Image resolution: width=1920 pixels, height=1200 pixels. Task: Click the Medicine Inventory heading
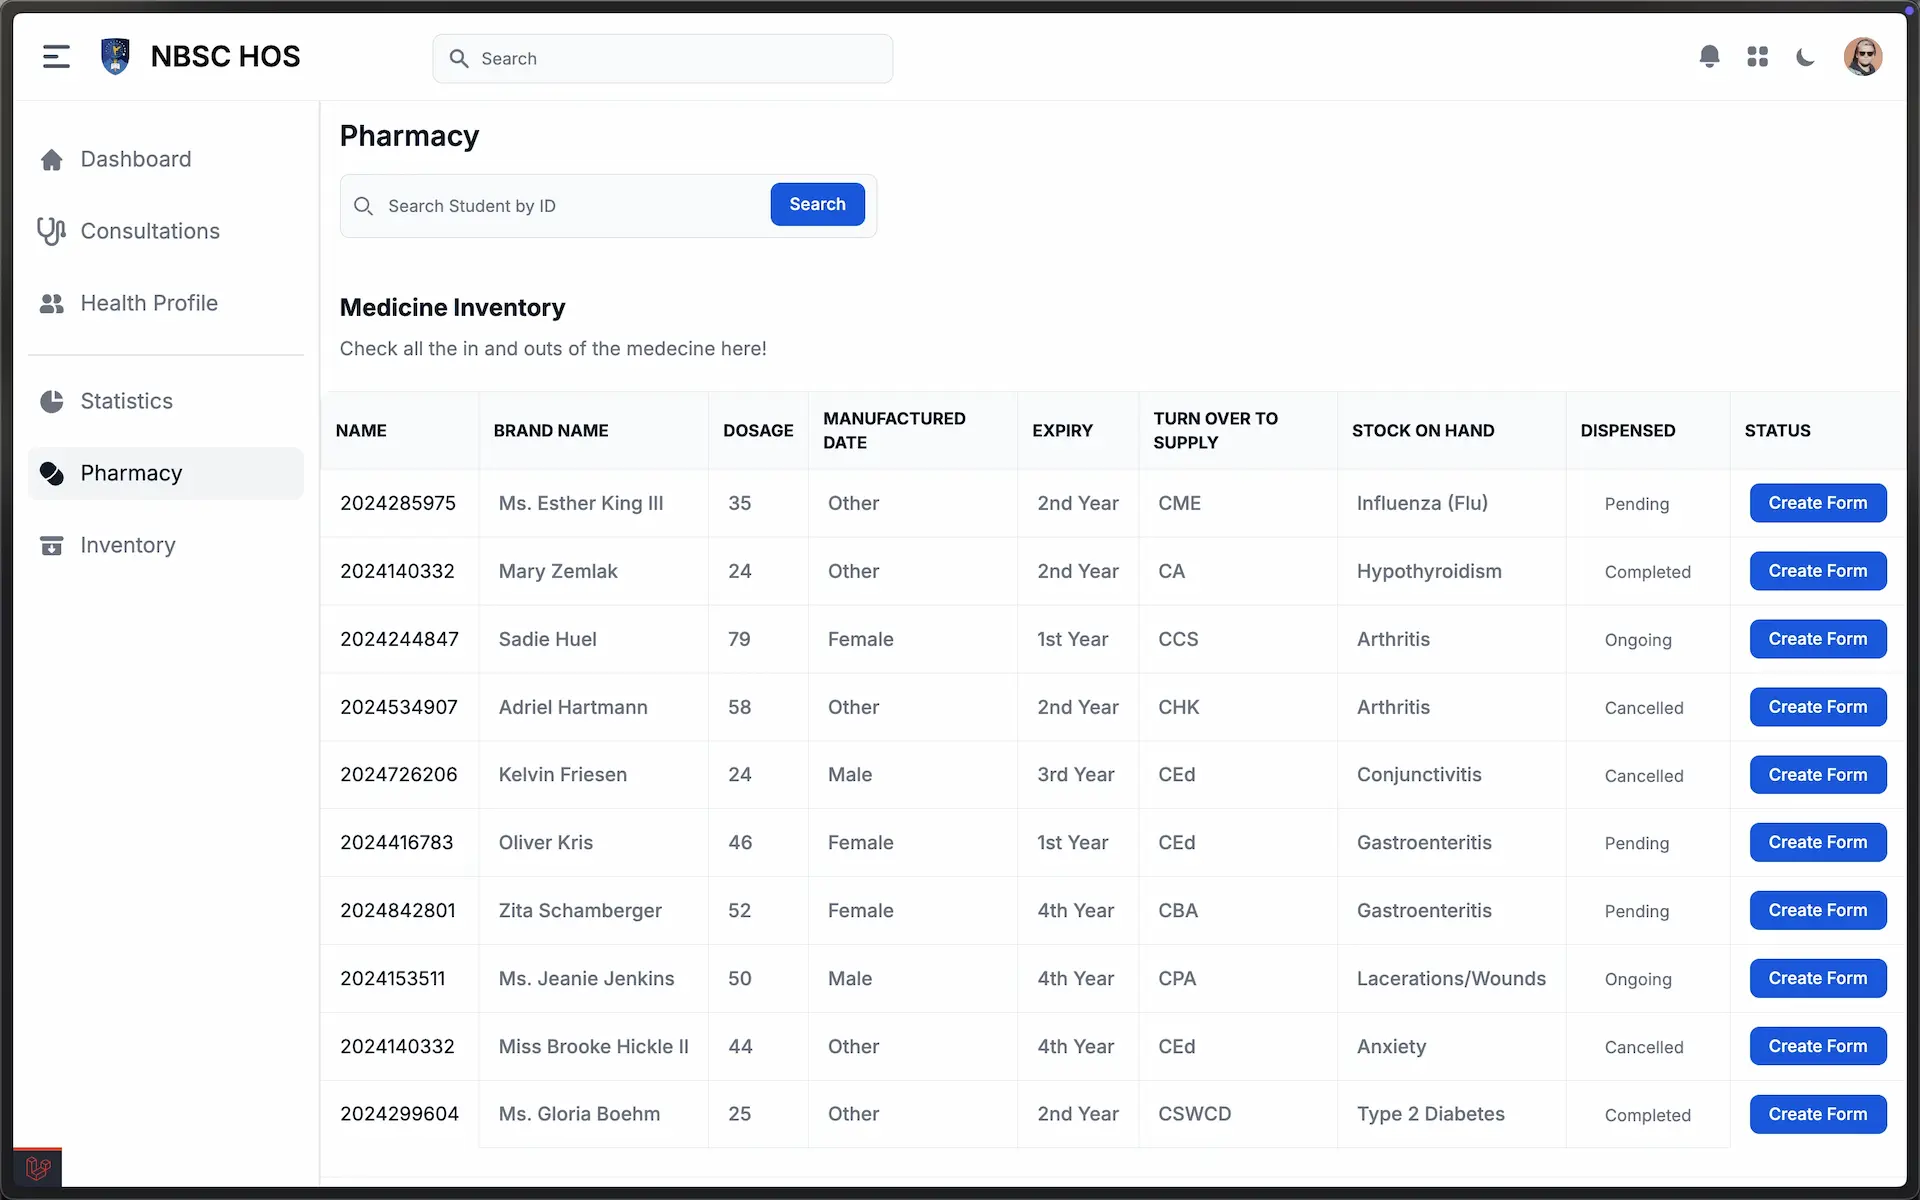(452, 308)
